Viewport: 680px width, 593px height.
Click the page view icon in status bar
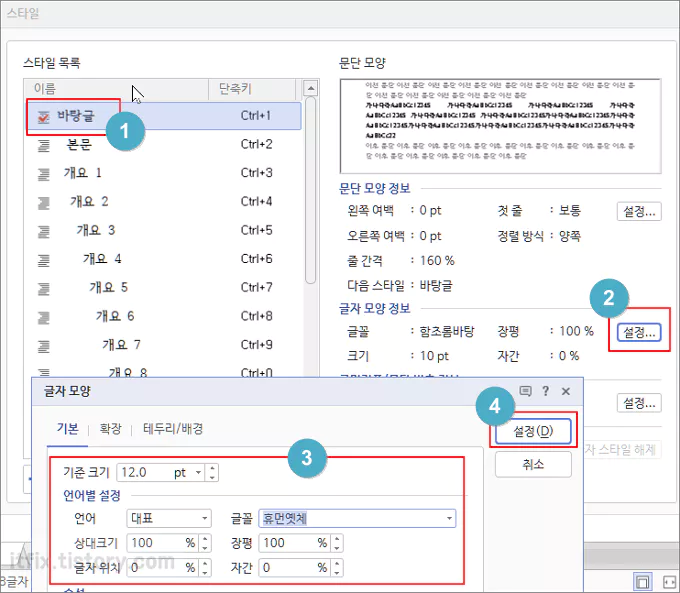click(x=643, y=582)
